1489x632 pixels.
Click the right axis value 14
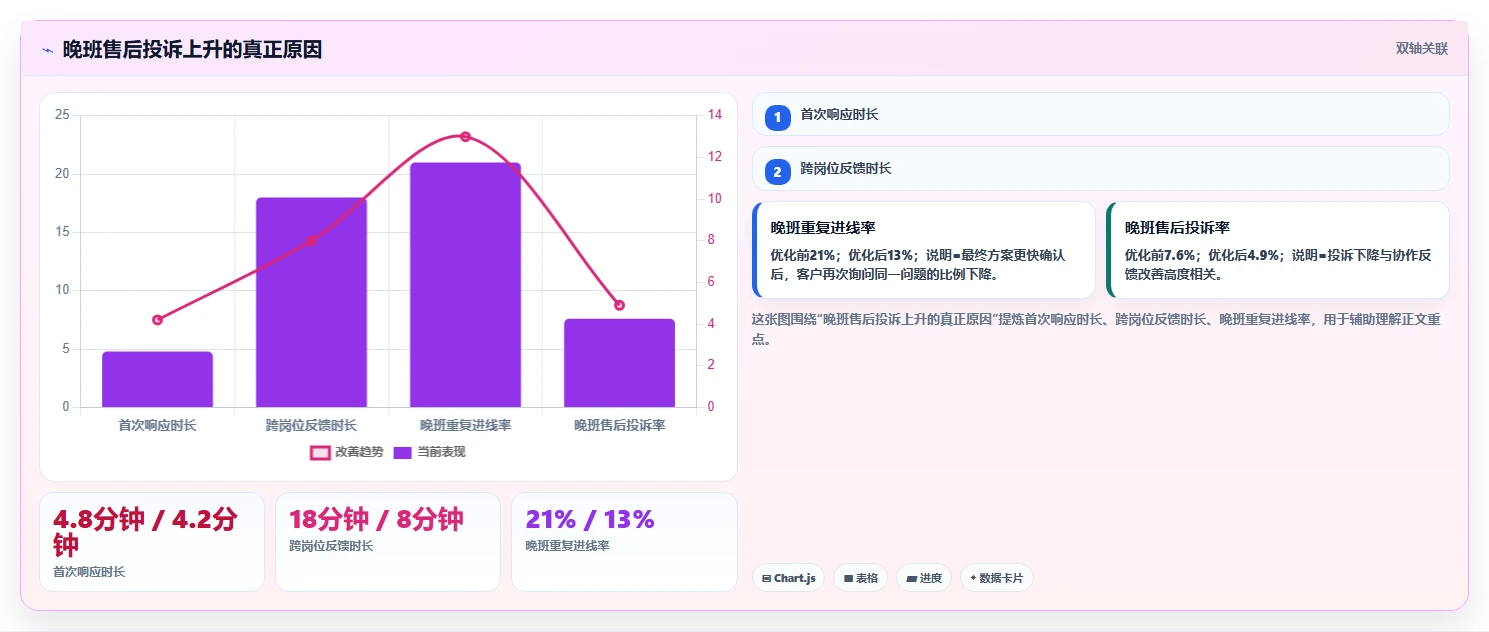click(715, 115)
